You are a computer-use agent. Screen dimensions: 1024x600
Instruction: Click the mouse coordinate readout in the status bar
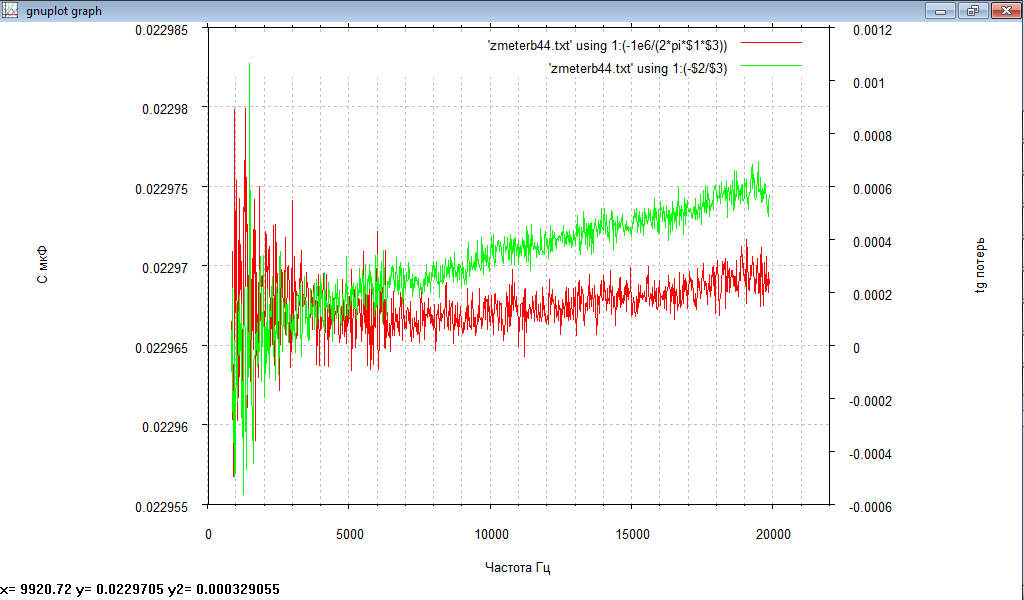[x=140, y=590]
